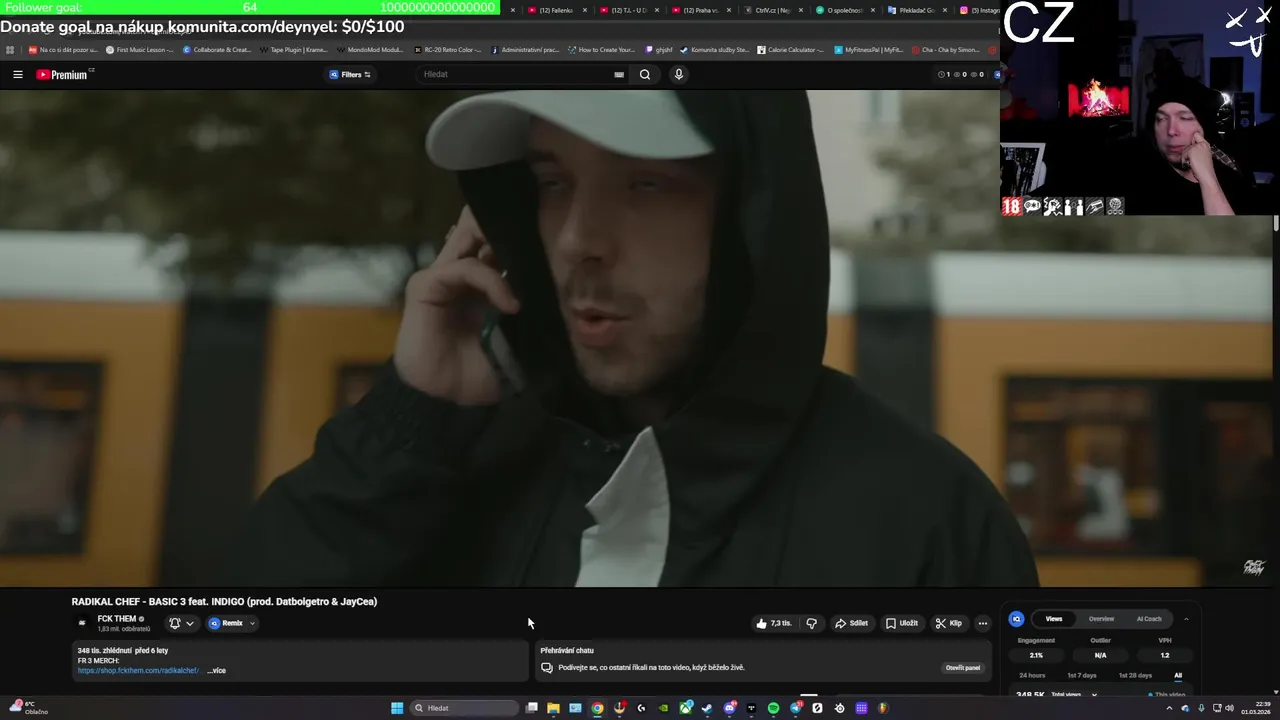This screenshot has height=720, width=1280.
Task: Open the First Music Lesson bookmark
Action: (x=139, y=49)
